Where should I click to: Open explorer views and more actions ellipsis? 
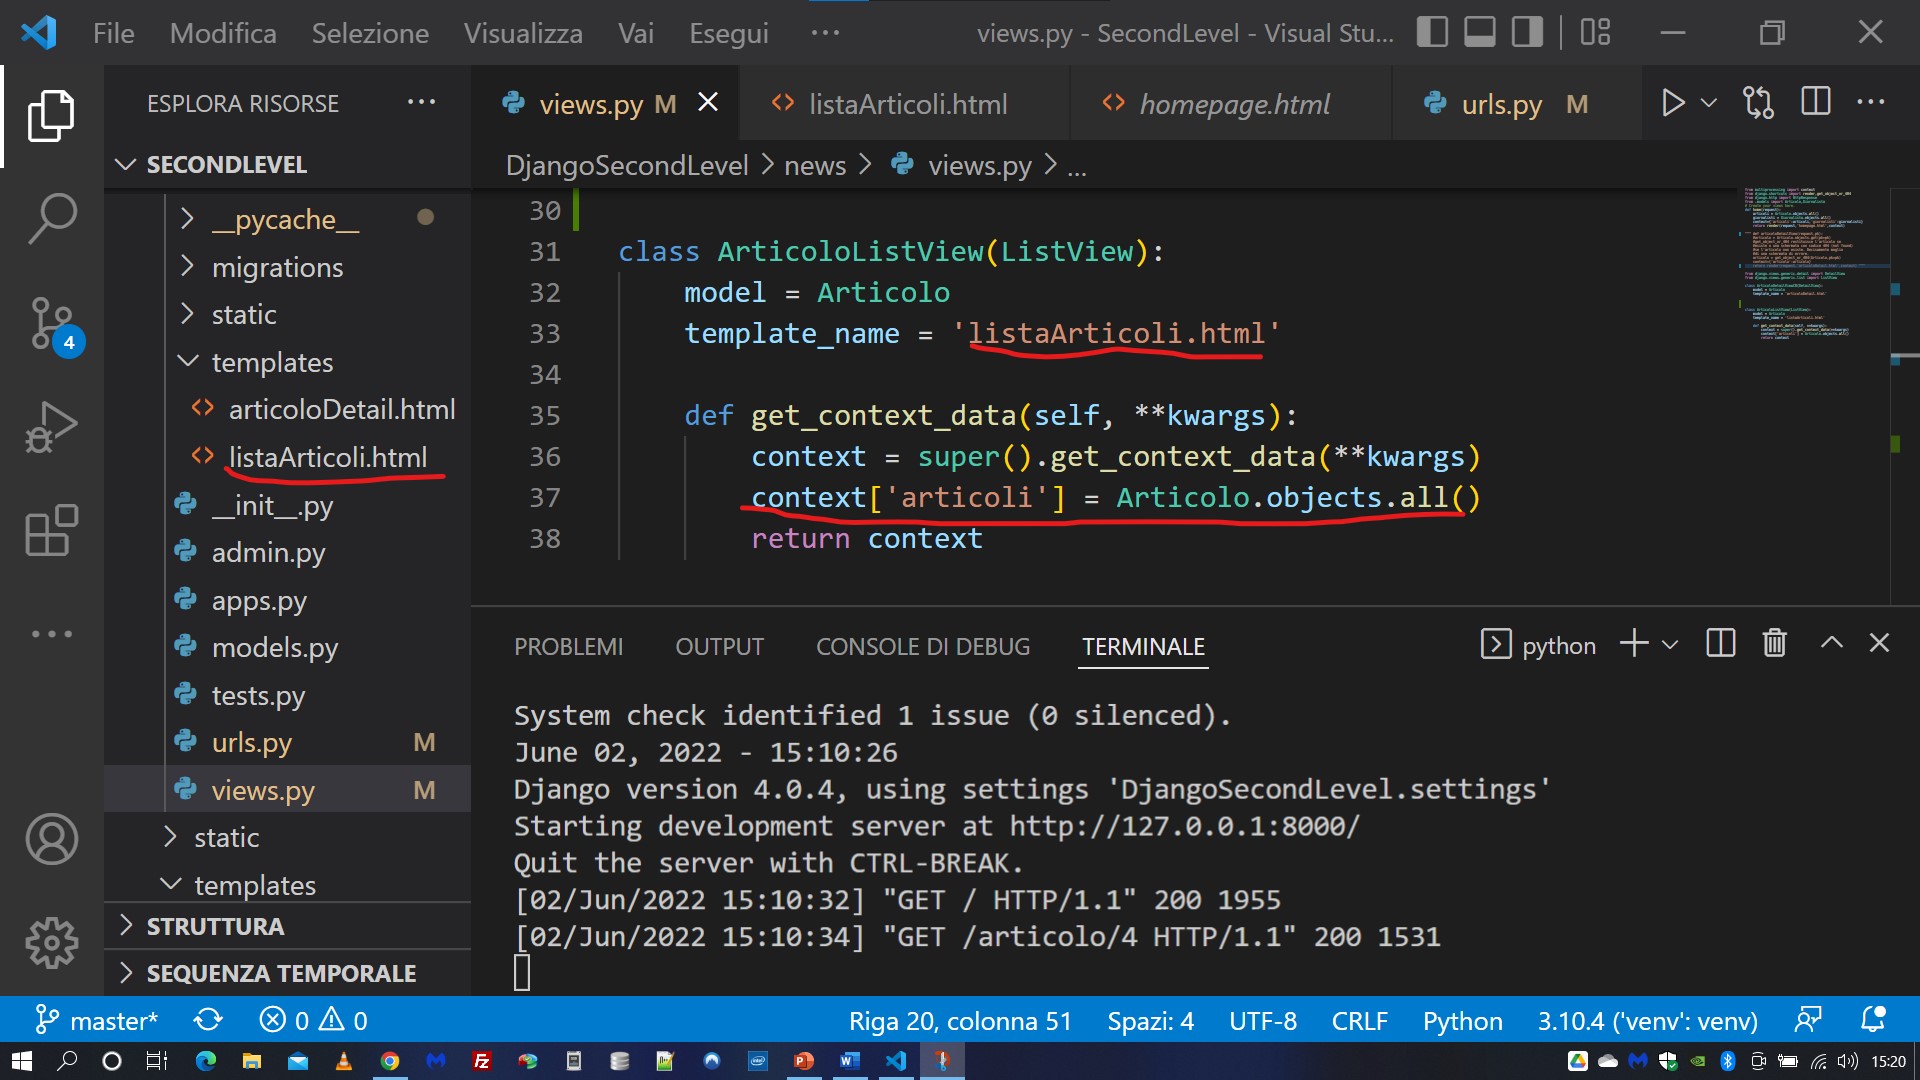(421, 102)
